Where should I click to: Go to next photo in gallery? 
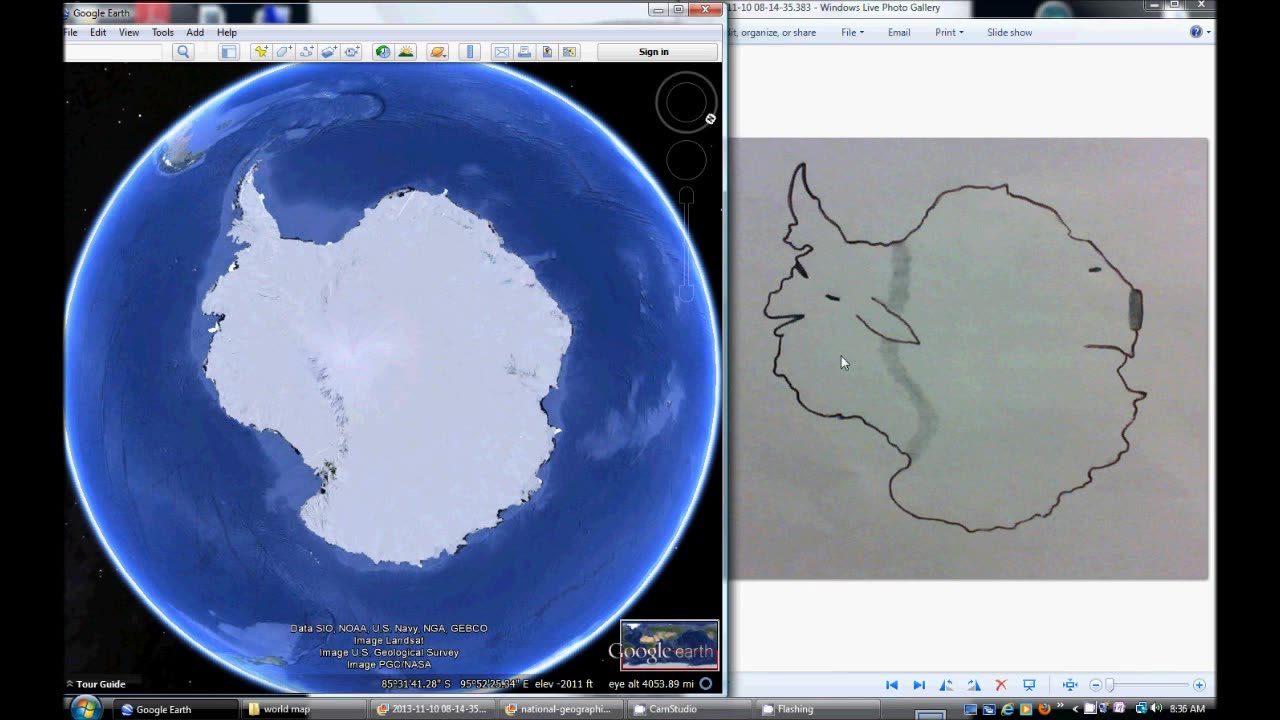[x=919, y=685]
